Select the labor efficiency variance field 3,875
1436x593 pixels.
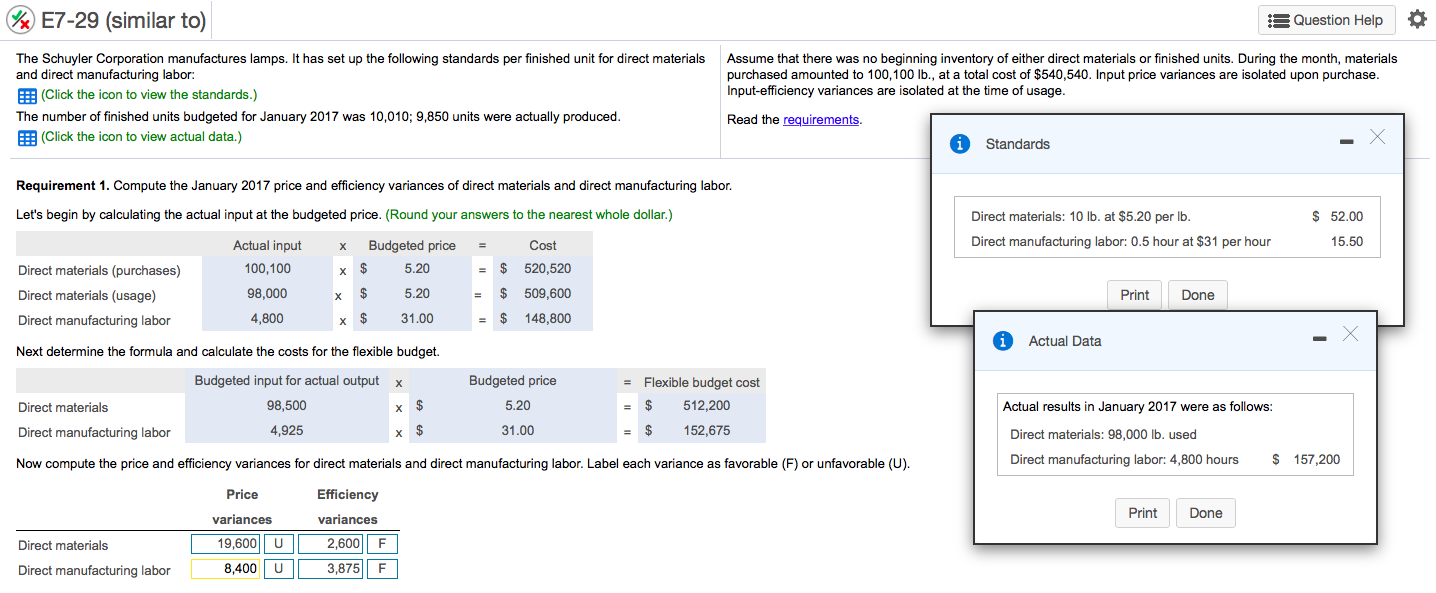point(331,569)
